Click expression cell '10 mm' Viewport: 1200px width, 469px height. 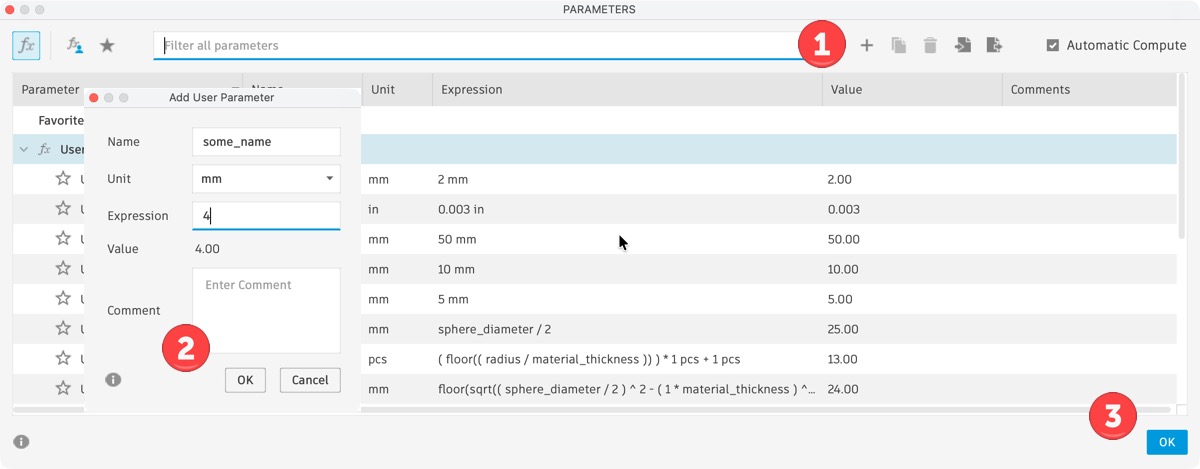click(x=457, y=269)
